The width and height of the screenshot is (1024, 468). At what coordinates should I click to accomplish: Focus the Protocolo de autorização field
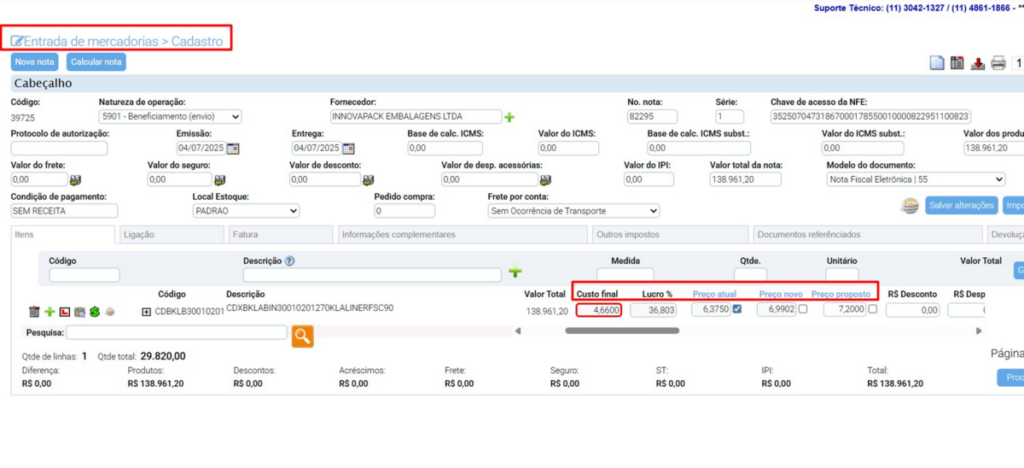point(59,148)
